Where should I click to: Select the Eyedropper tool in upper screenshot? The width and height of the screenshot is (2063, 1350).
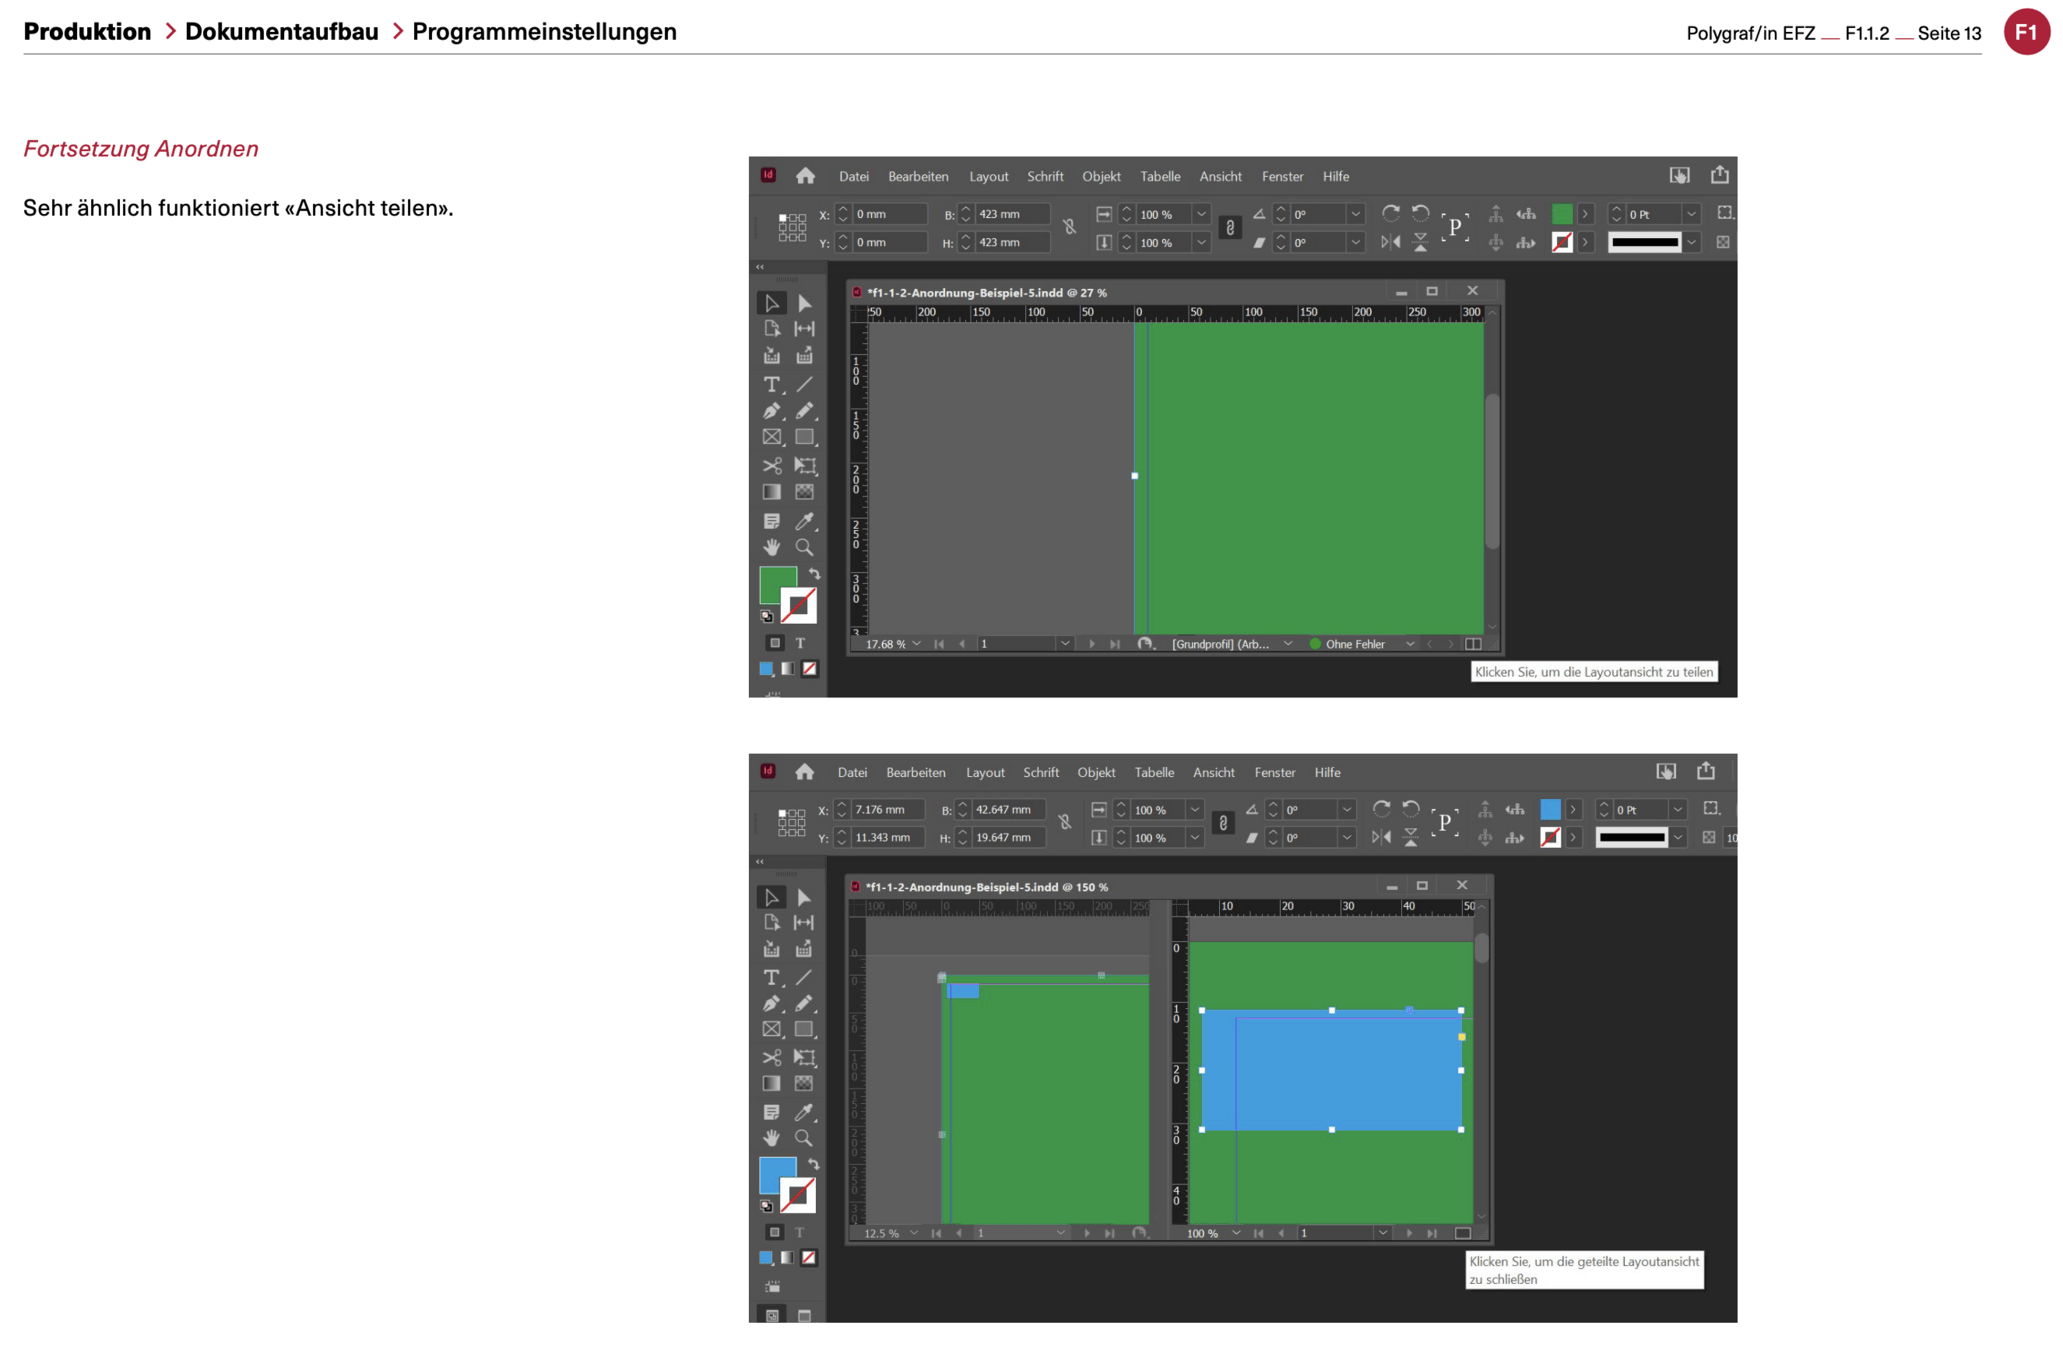[804, 521]
